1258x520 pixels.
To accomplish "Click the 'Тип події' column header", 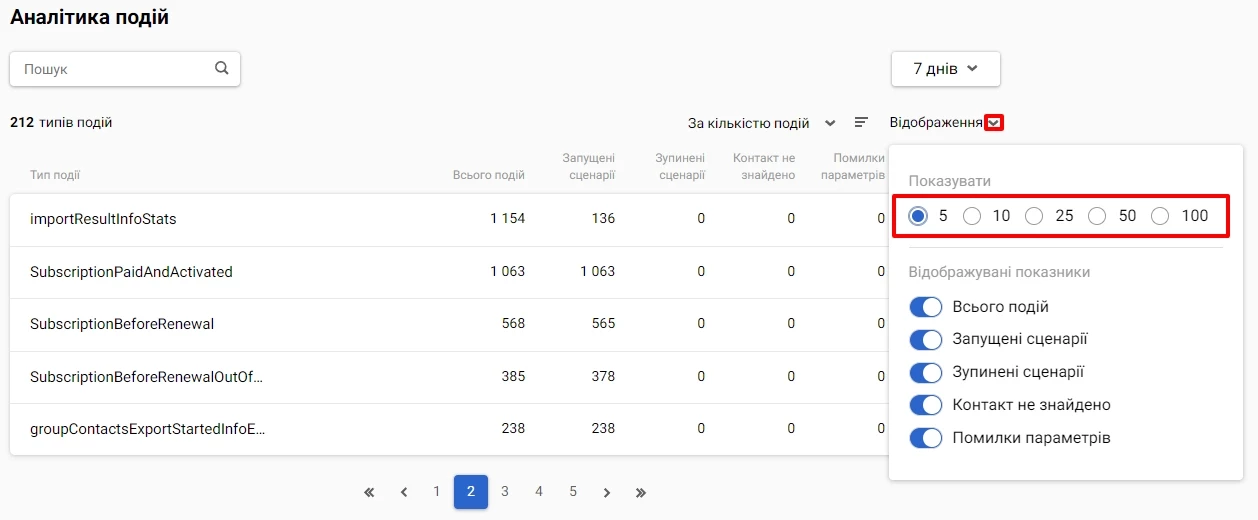I will (x=55, y=175).
